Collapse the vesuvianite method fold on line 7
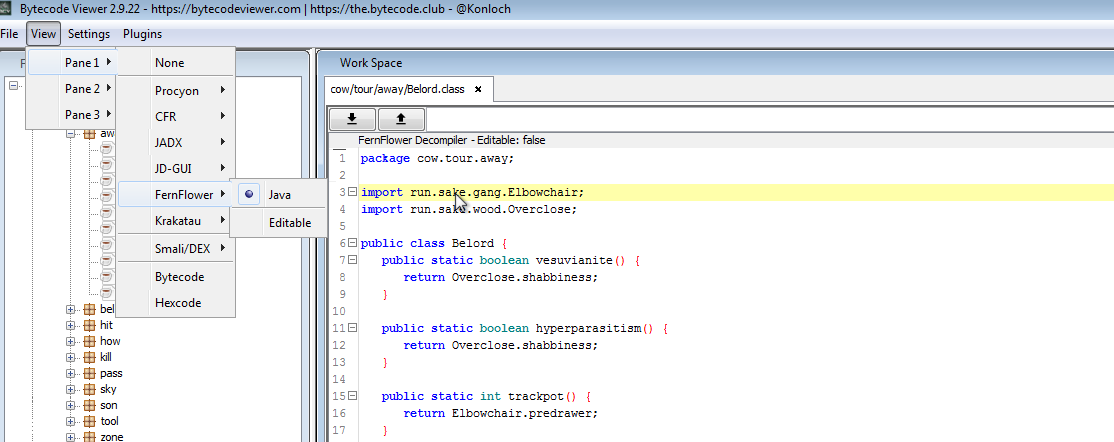Viewport: 1114px width, 442px height. tap(352, 260)
